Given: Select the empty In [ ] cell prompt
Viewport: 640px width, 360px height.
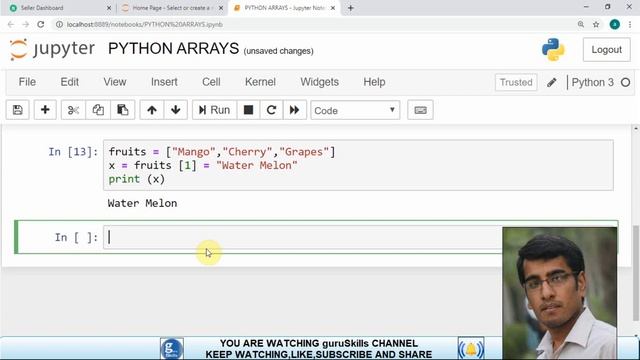Looking at the screenshot, I should coord(77,237).
